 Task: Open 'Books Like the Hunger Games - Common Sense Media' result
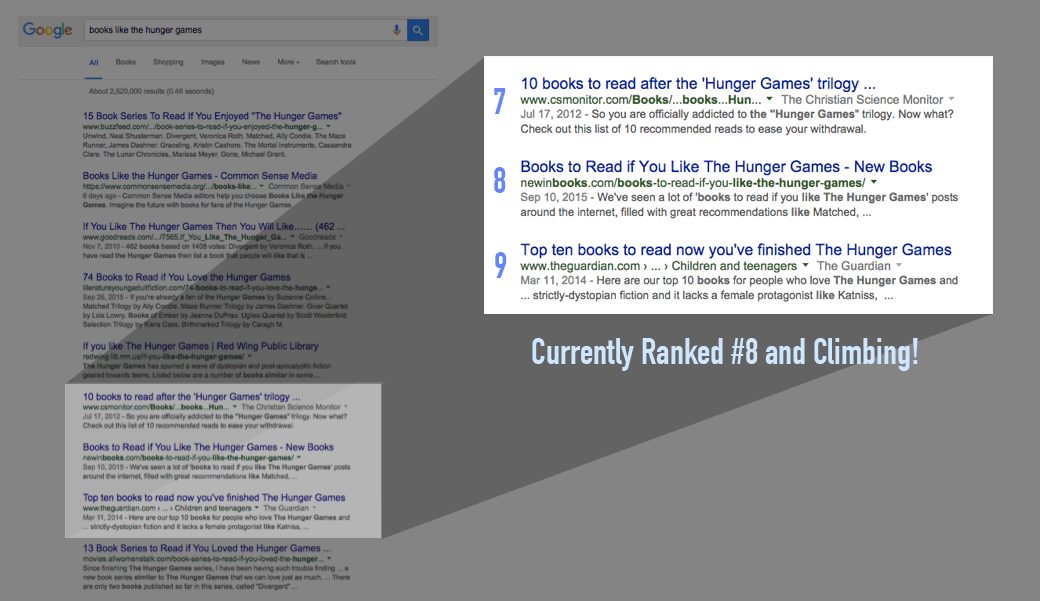click(200, 176)
